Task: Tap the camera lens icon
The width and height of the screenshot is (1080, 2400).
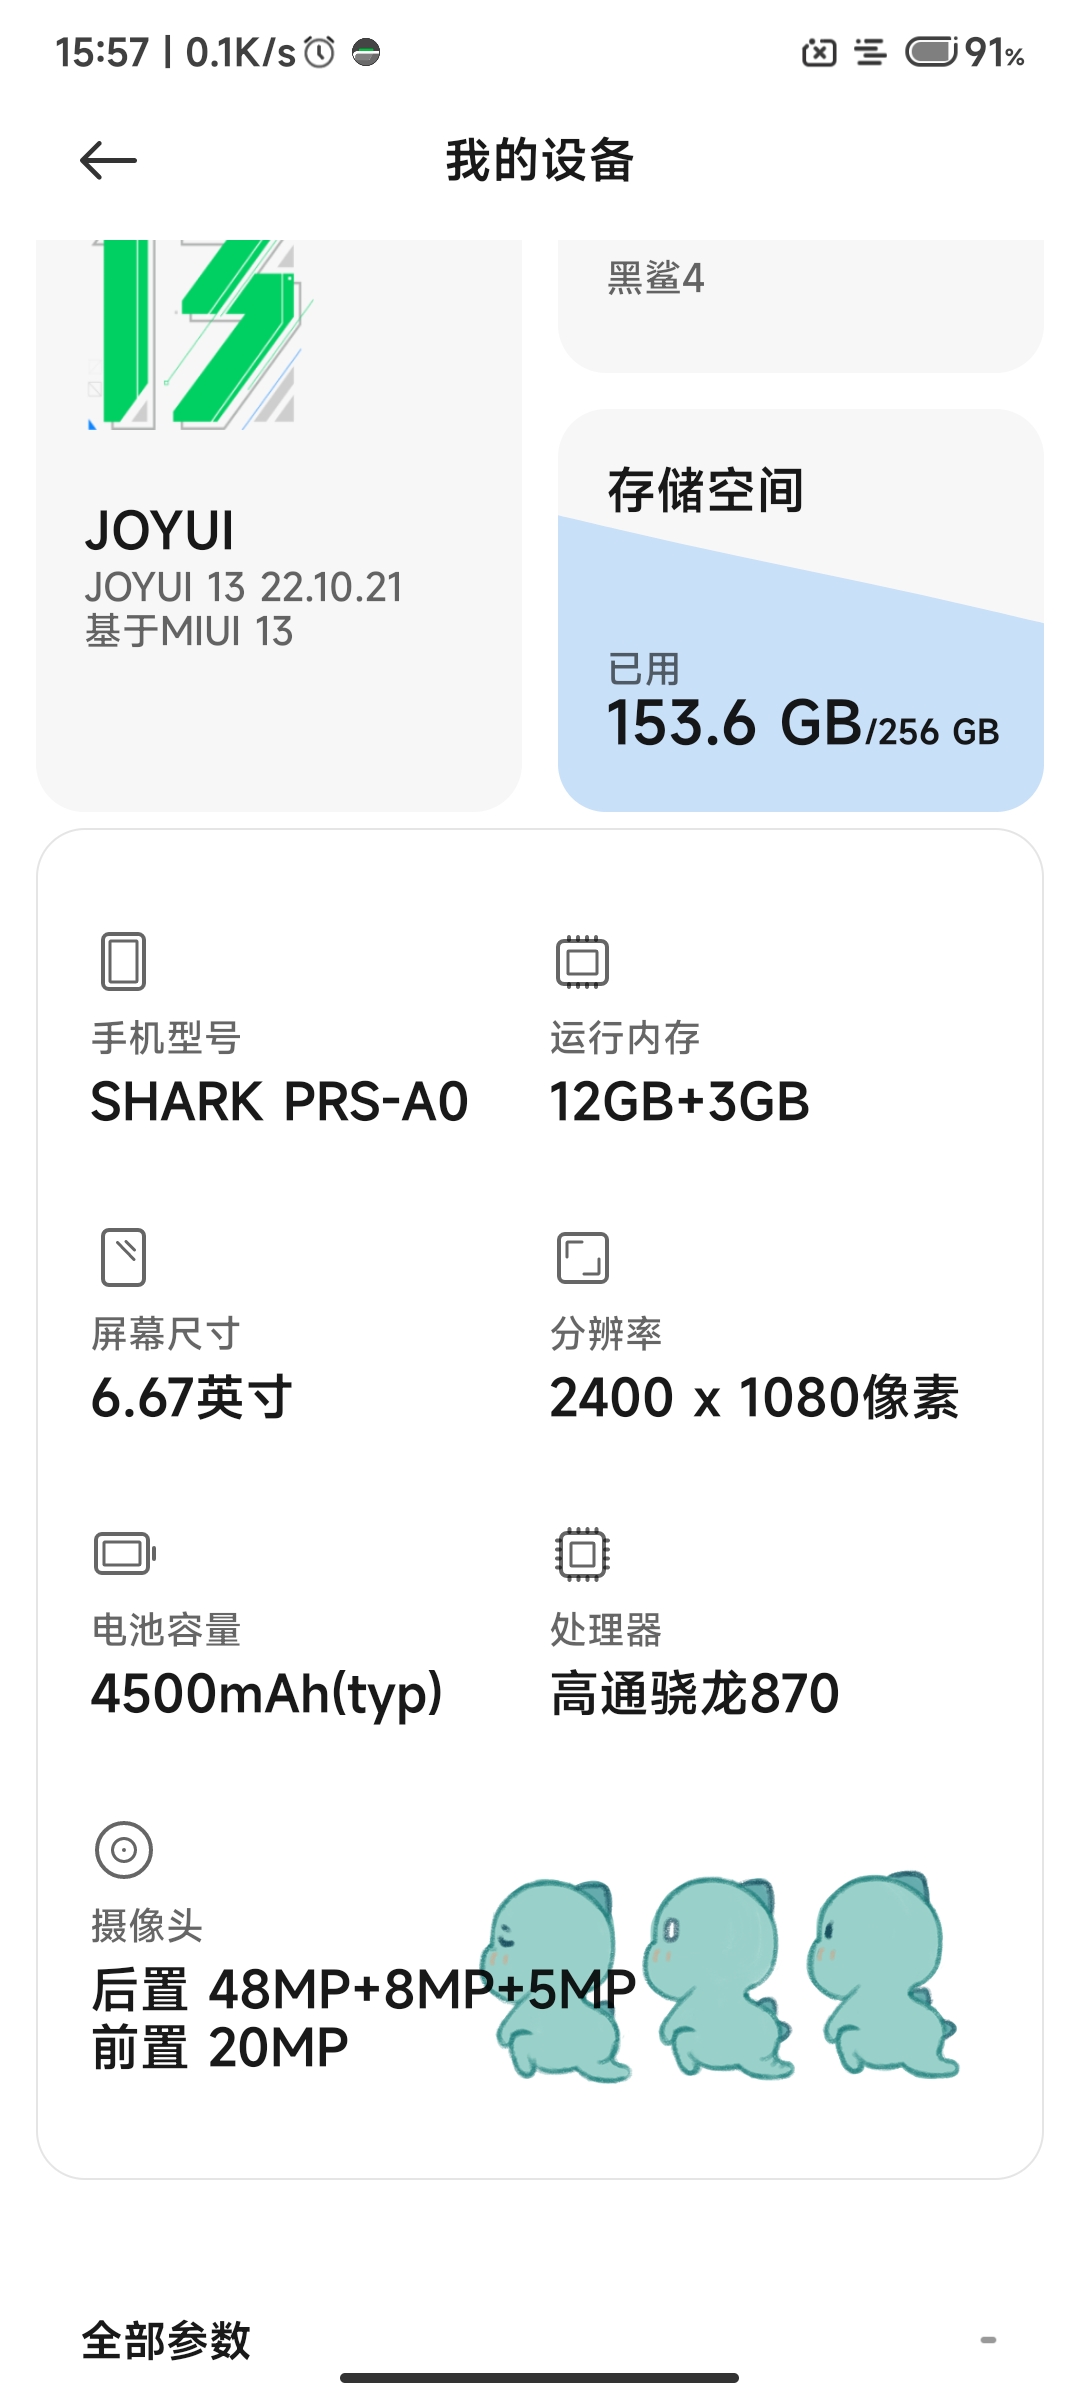Action: pos(124,1849)
